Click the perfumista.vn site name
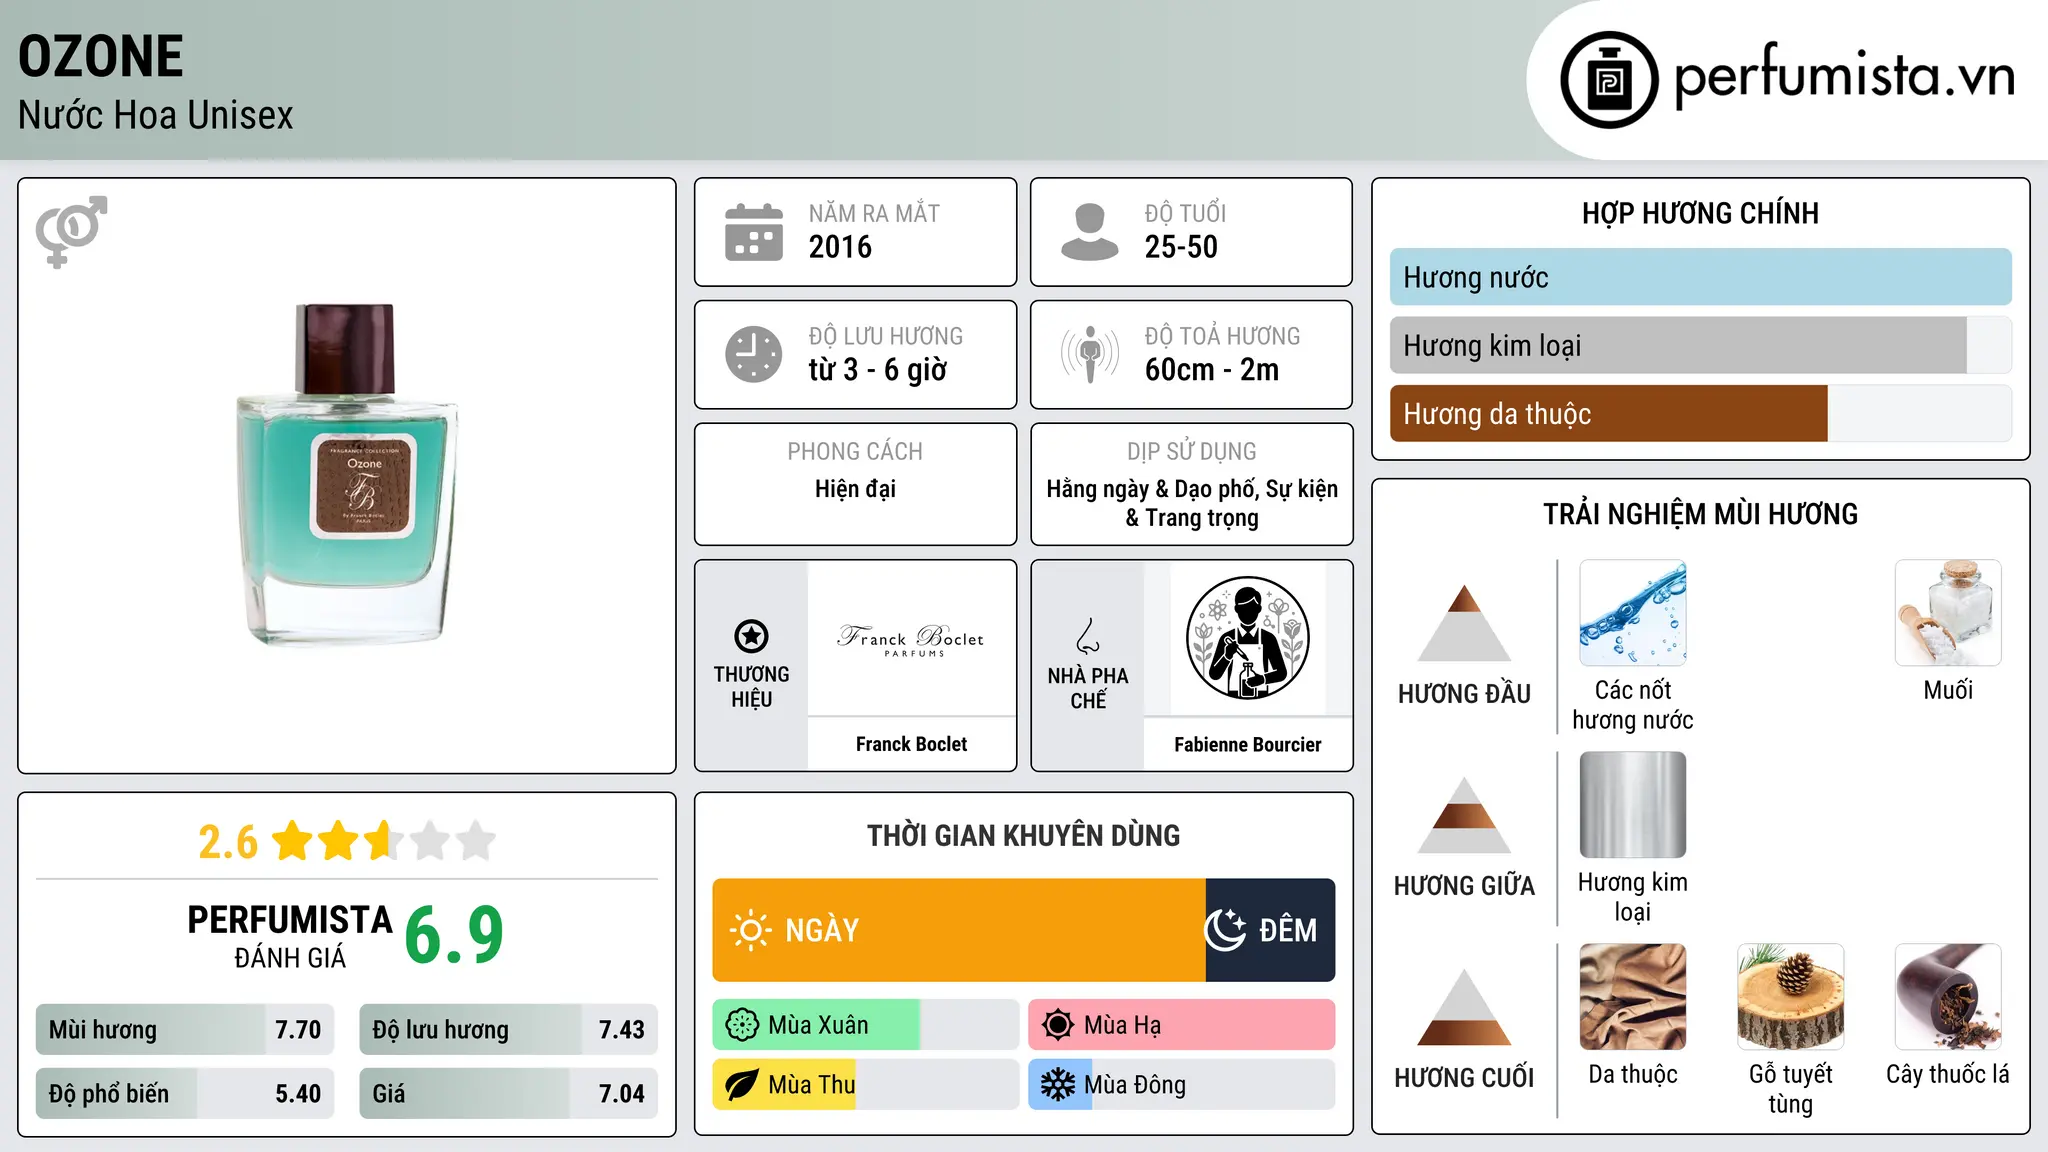The width and height of the screenshot is (2048, 1152). (x=1845, y=76)
